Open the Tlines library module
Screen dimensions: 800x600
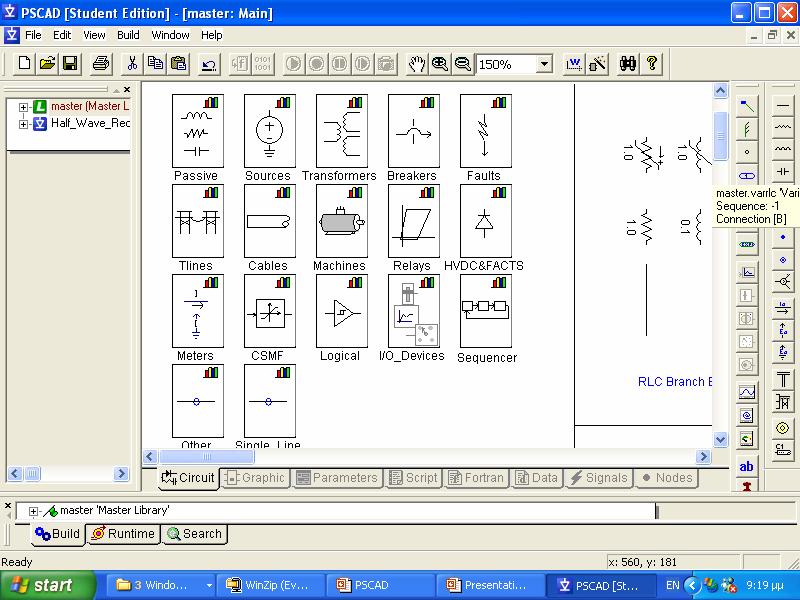(x=198, y=221)
